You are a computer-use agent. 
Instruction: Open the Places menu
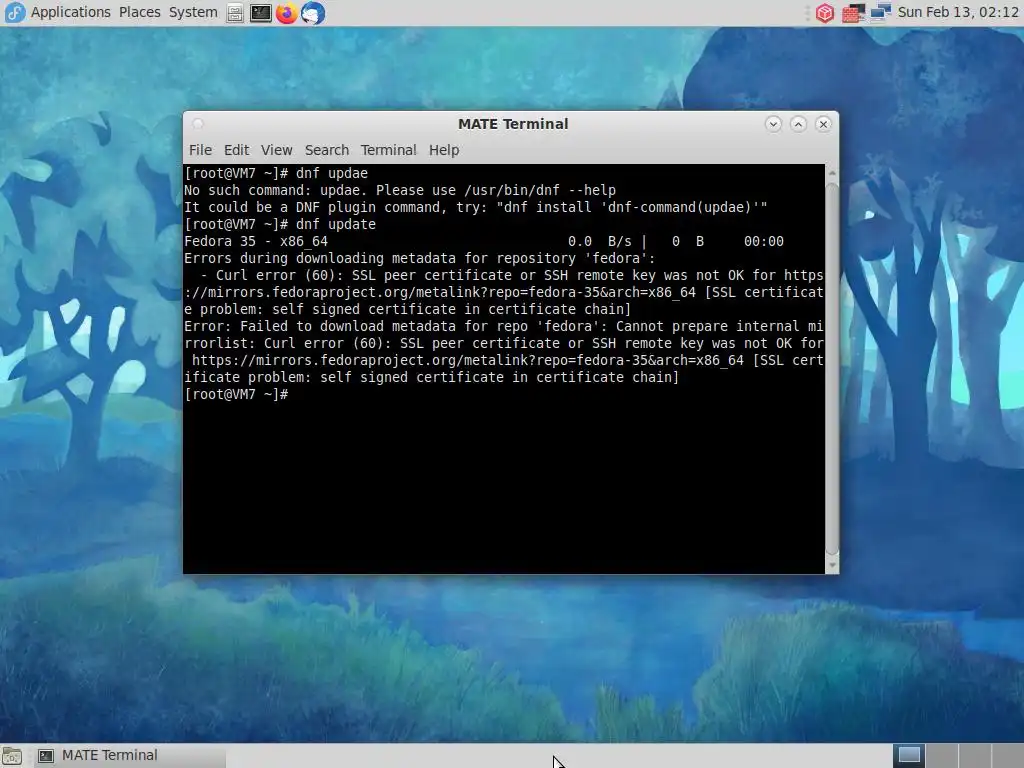click(x=139, y=12)
